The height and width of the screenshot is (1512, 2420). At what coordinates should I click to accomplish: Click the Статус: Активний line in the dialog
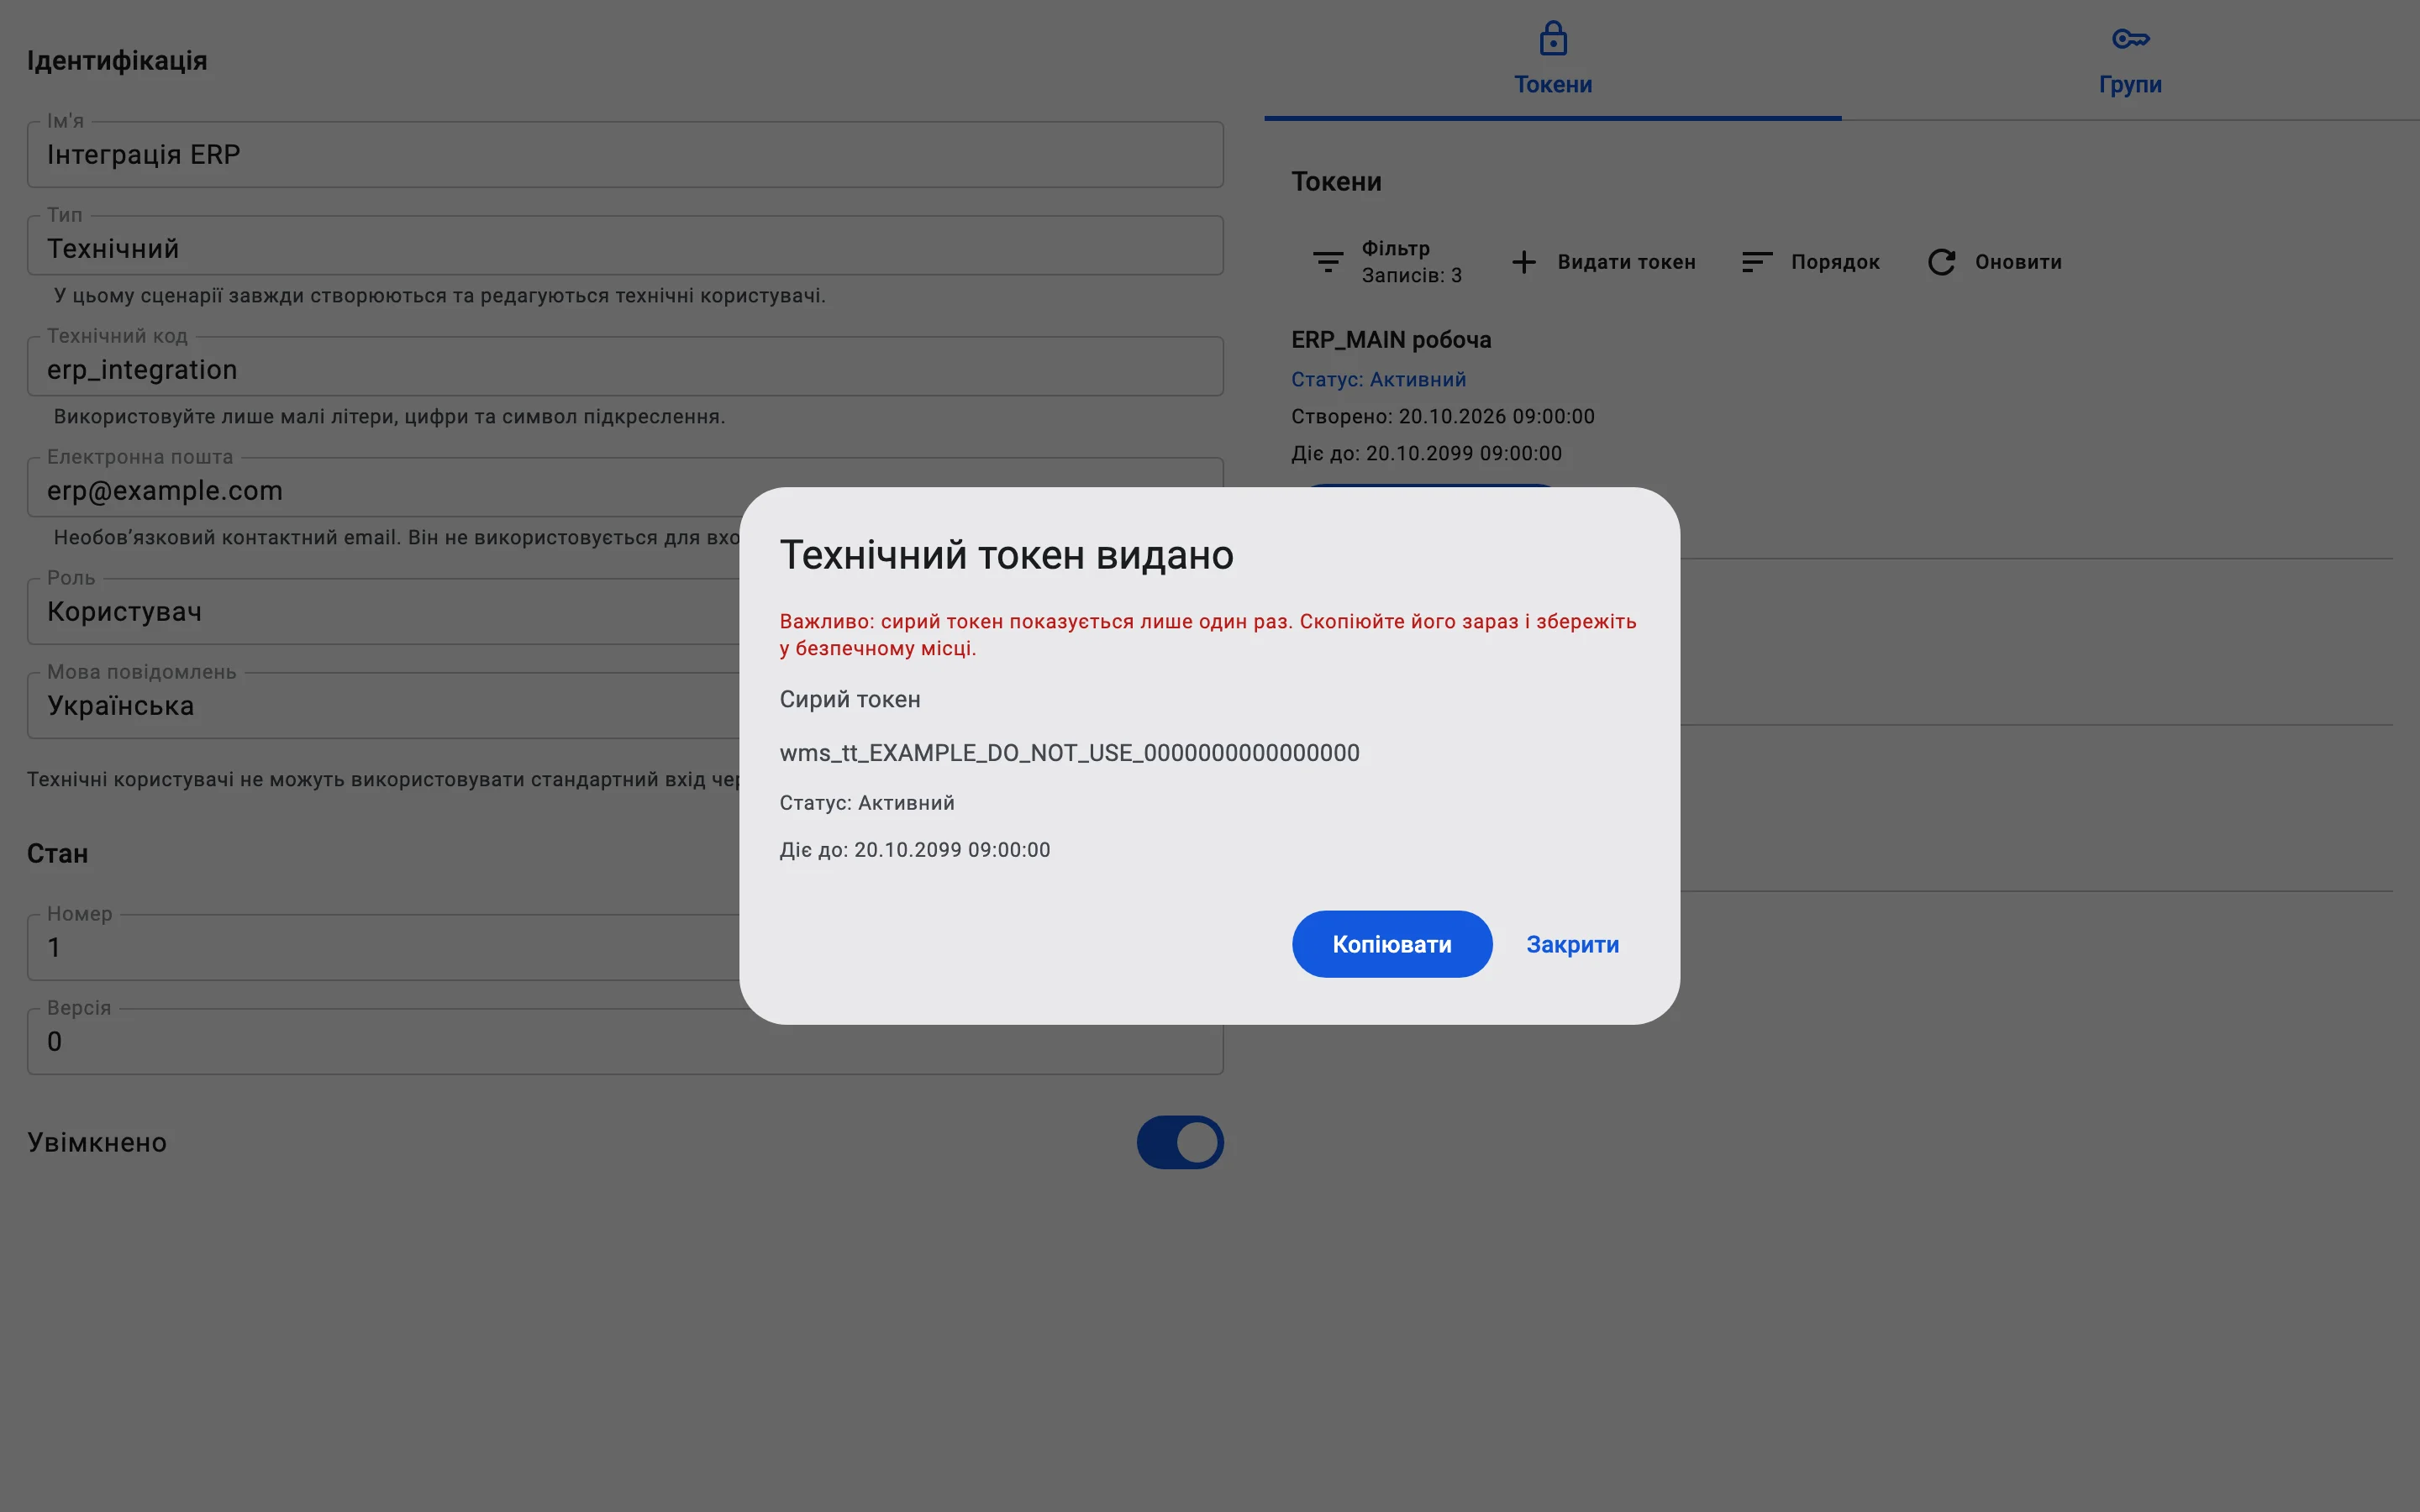point(866,803)
